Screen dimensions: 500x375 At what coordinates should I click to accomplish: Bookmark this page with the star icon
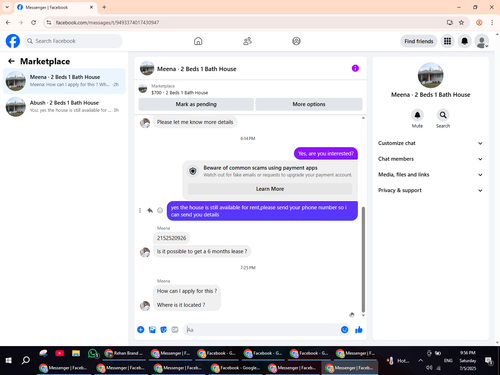[x=461, y=22]
